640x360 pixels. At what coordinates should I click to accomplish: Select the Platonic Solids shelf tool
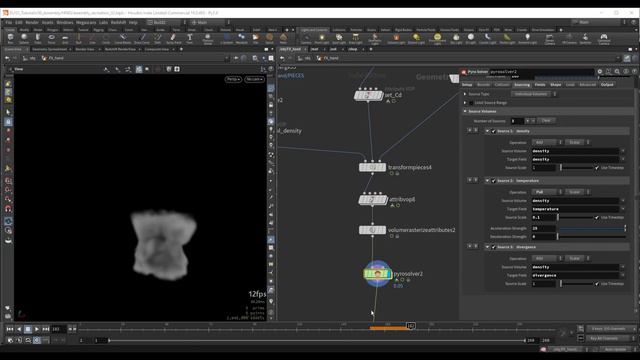pyautogui.click(x=207, y=39)
